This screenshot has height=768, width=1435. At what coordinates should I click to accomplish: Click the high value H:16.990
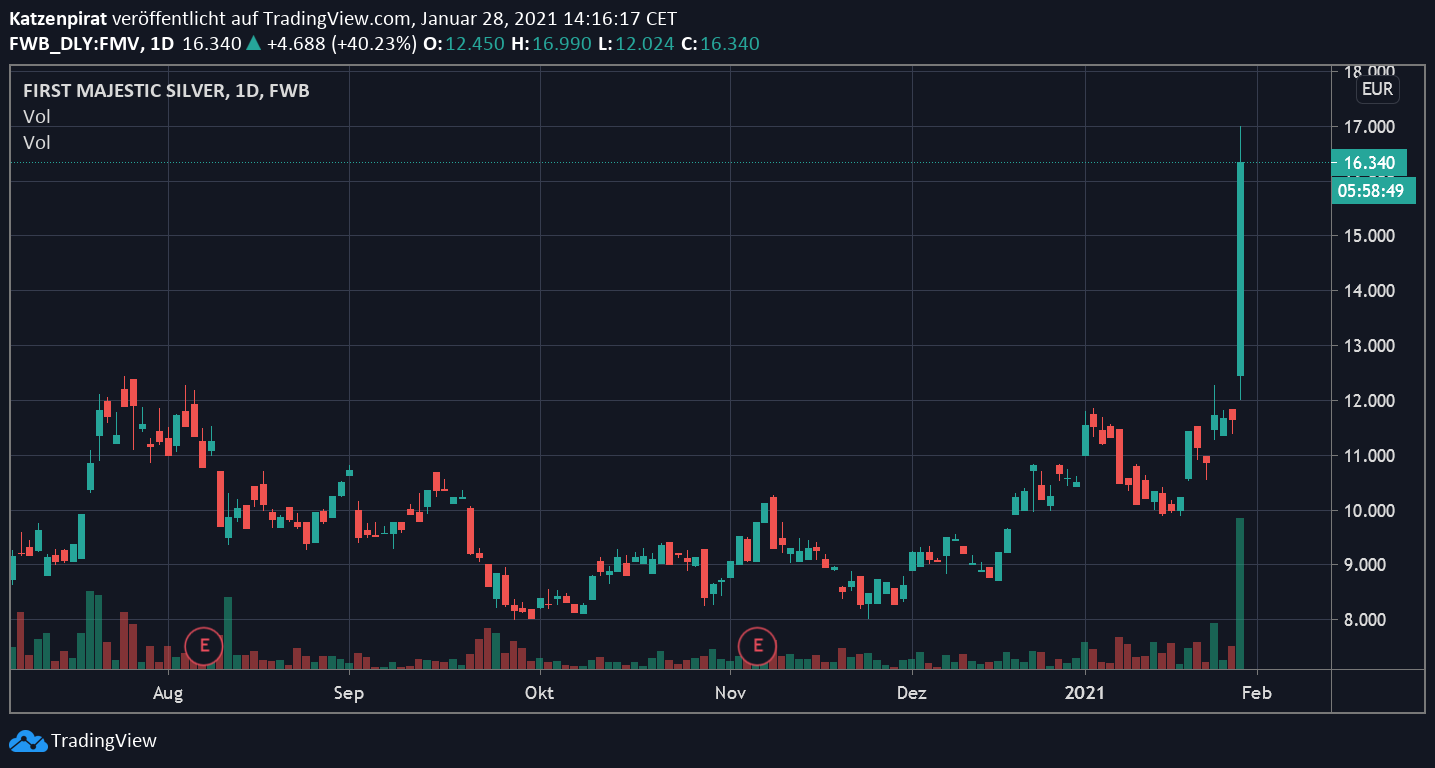click(549, 43)
